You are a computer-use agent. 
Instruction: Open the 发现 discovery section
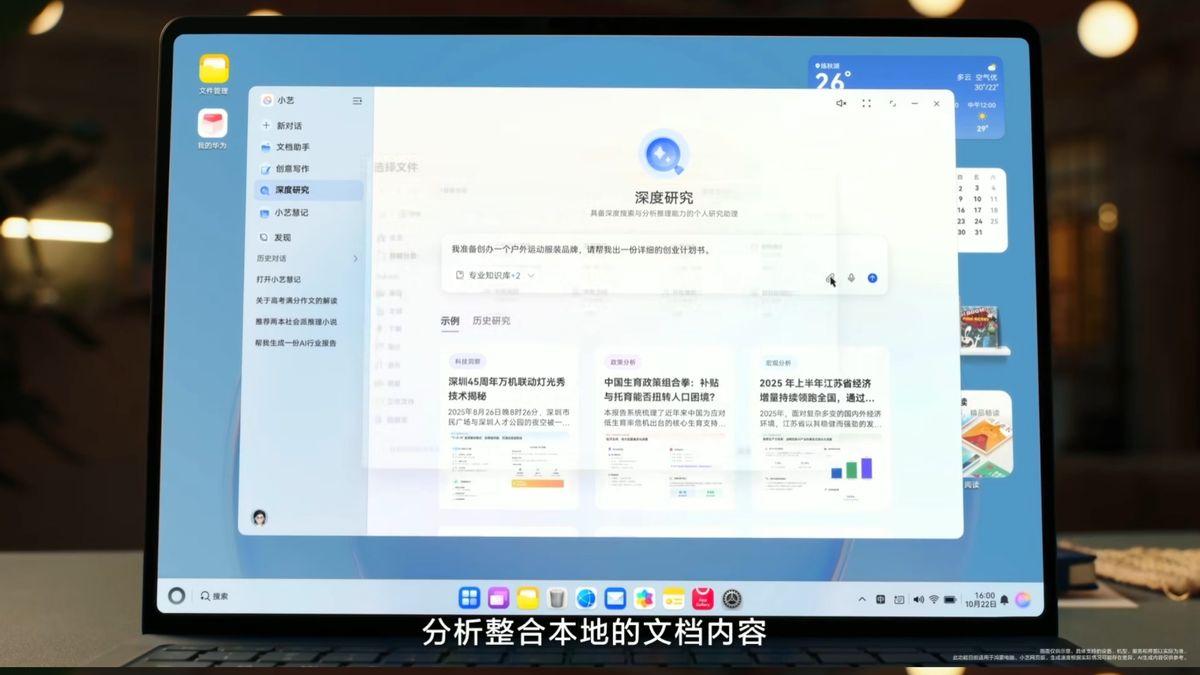pyautogui.click(x=283, y=237)
